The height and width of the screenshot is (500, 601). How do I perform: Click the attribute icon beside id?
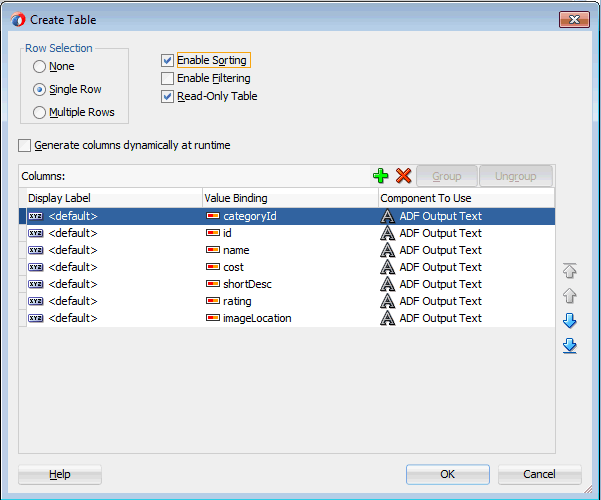213,233
